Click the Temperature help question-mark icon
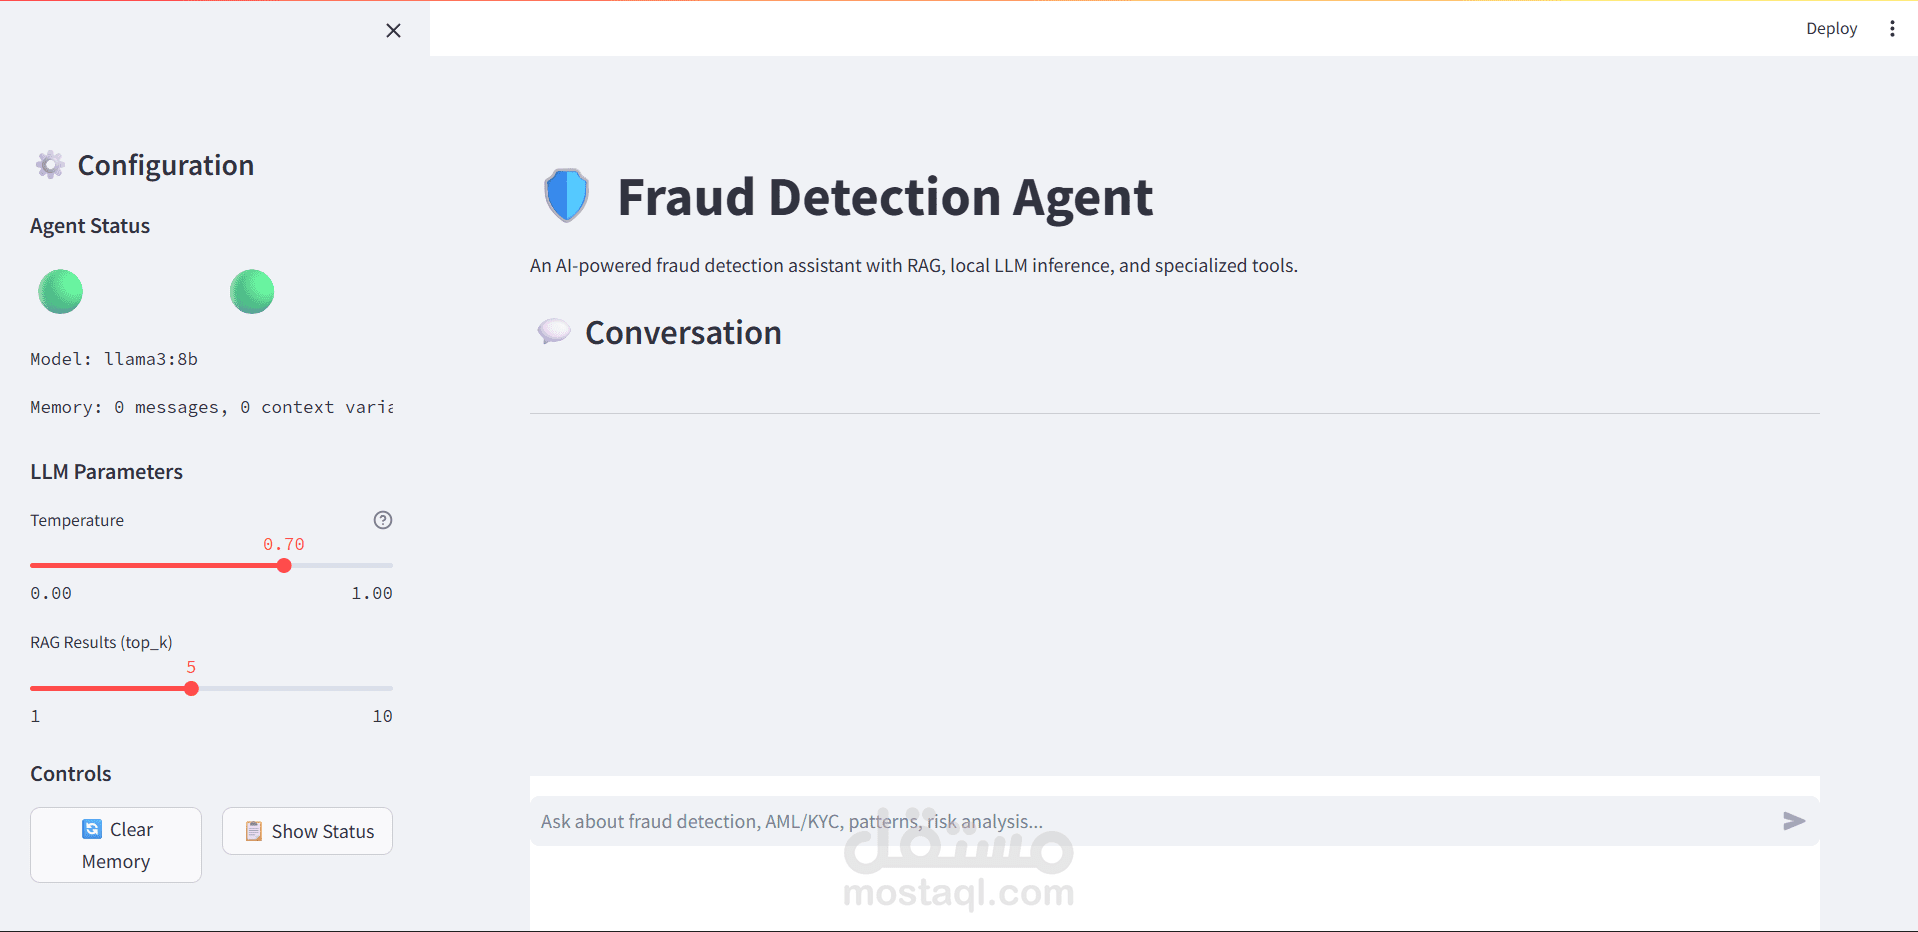This screenshot has width=1918, height=932. [x=383, y=520]
